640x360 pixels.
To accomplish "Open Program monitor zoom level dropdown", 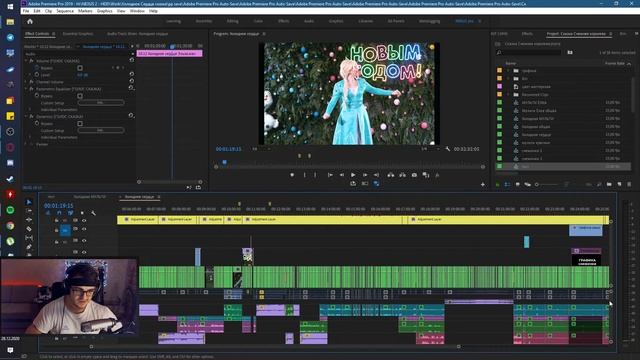I will (260, 149).
